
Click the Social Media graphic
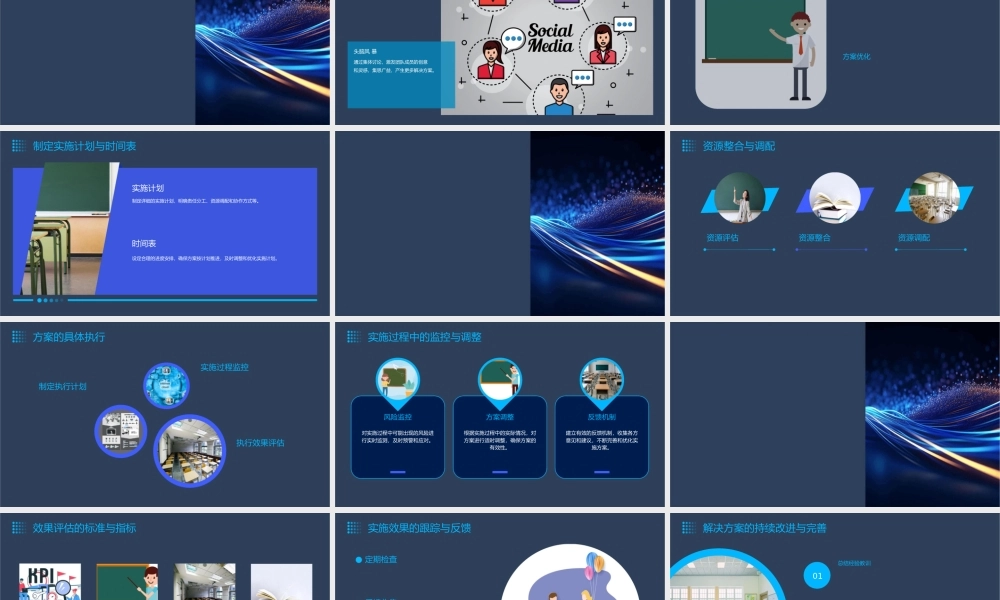pos(547,57)
